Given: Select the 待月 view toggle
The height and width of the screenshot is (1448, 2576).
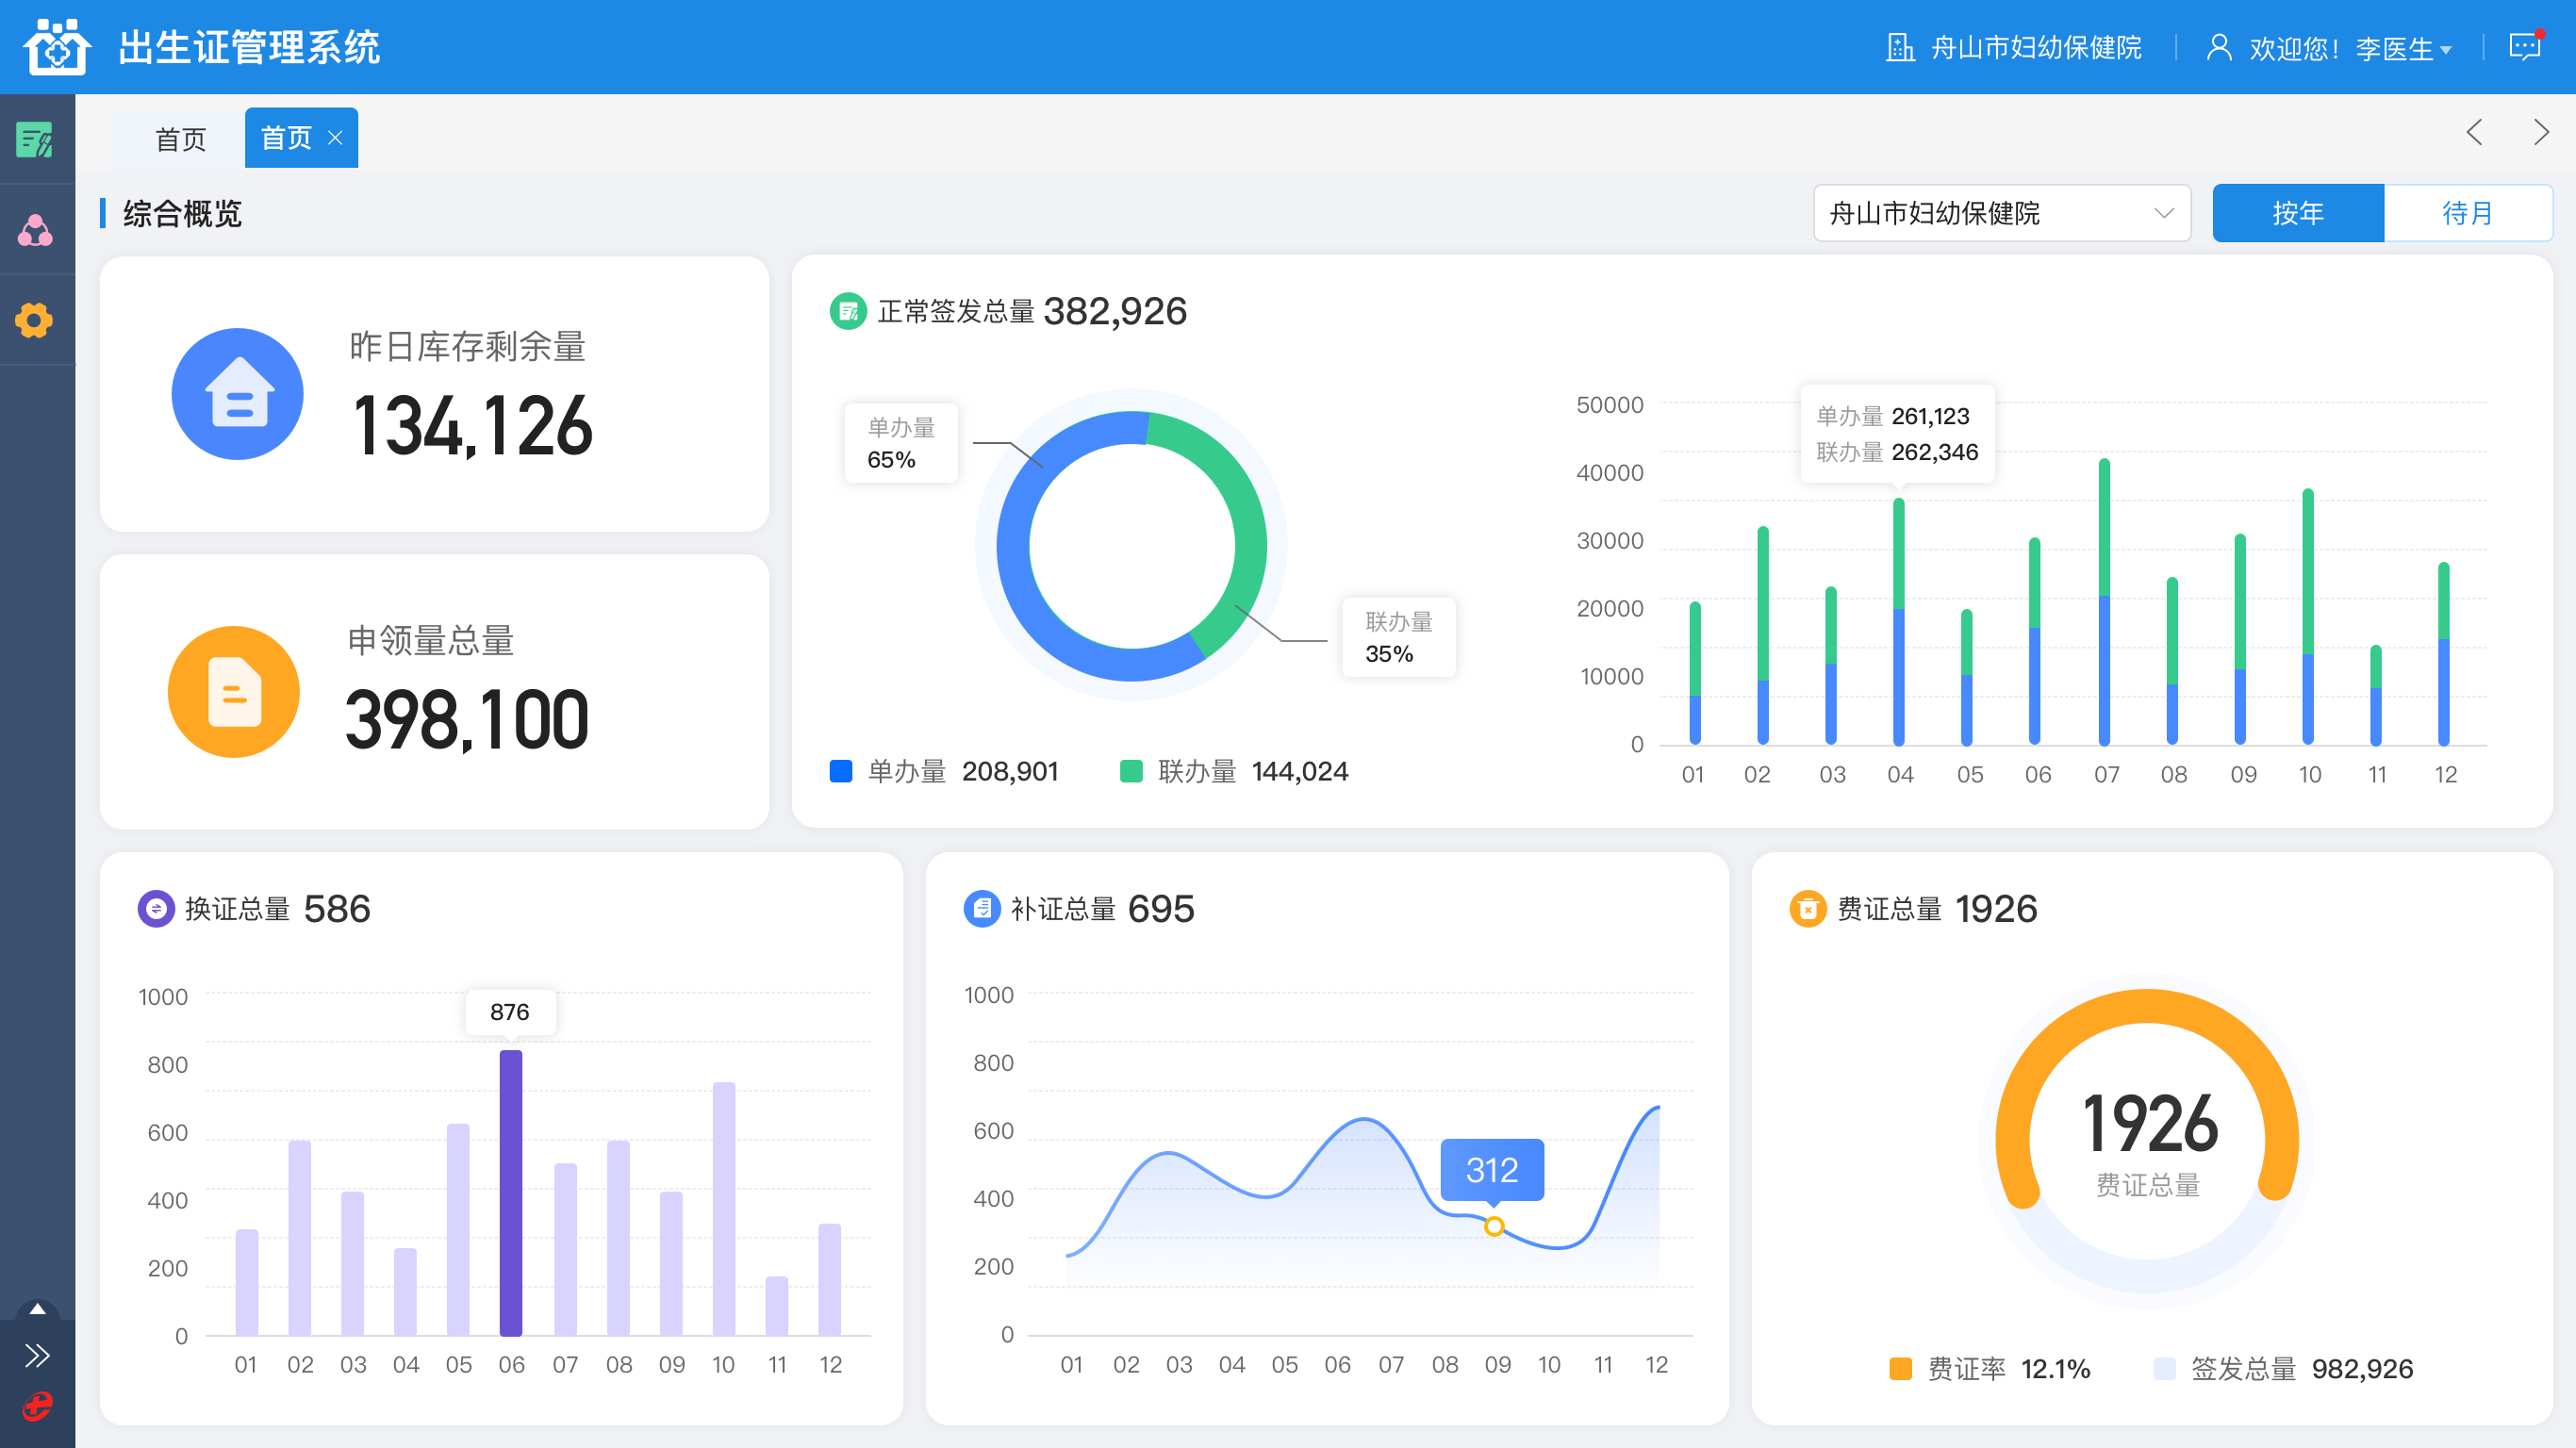Looking at the screenshot, I should tap(2468, 213).
